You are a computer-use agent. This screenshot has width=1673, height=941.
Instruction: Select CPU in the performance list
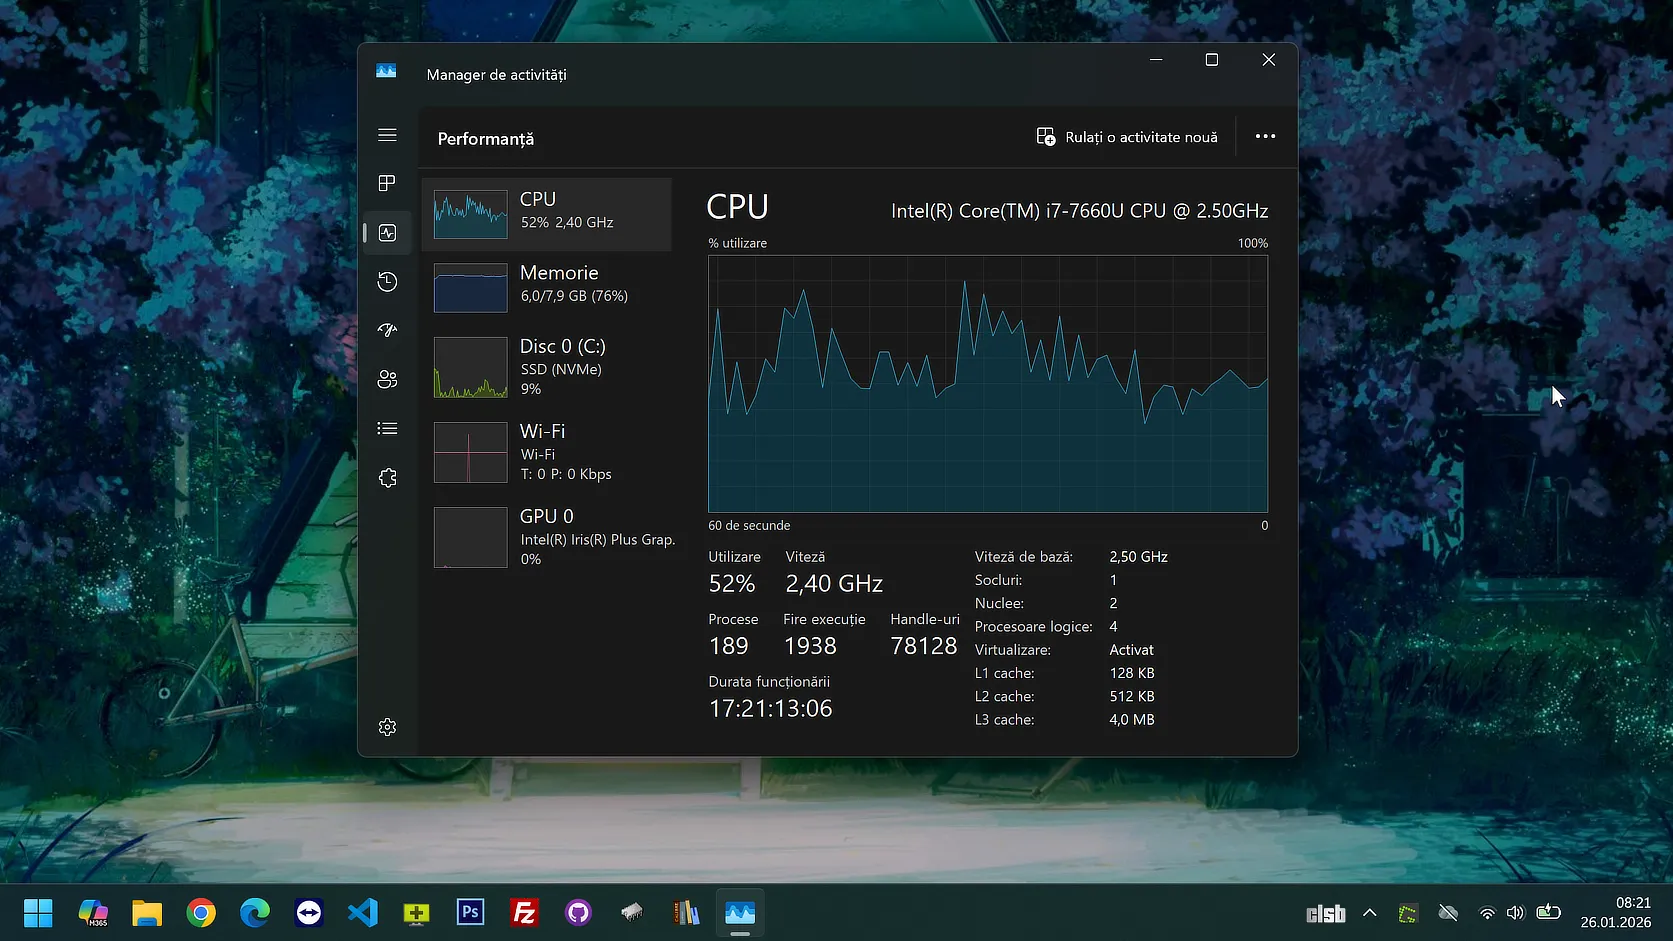pyautogui.click(x=546, y=214)
